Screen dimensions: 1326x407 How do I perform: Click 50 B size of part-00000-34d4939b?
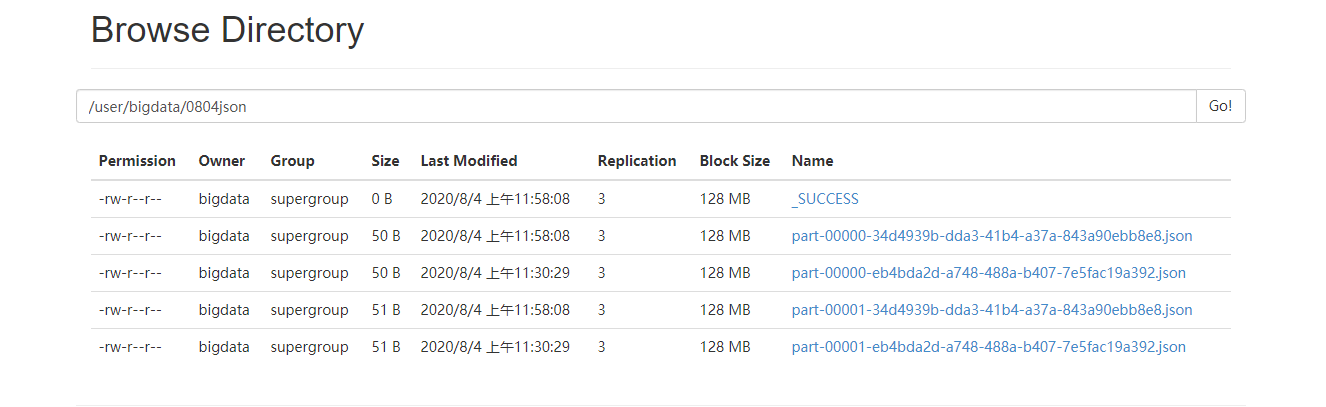click(386, 236)
